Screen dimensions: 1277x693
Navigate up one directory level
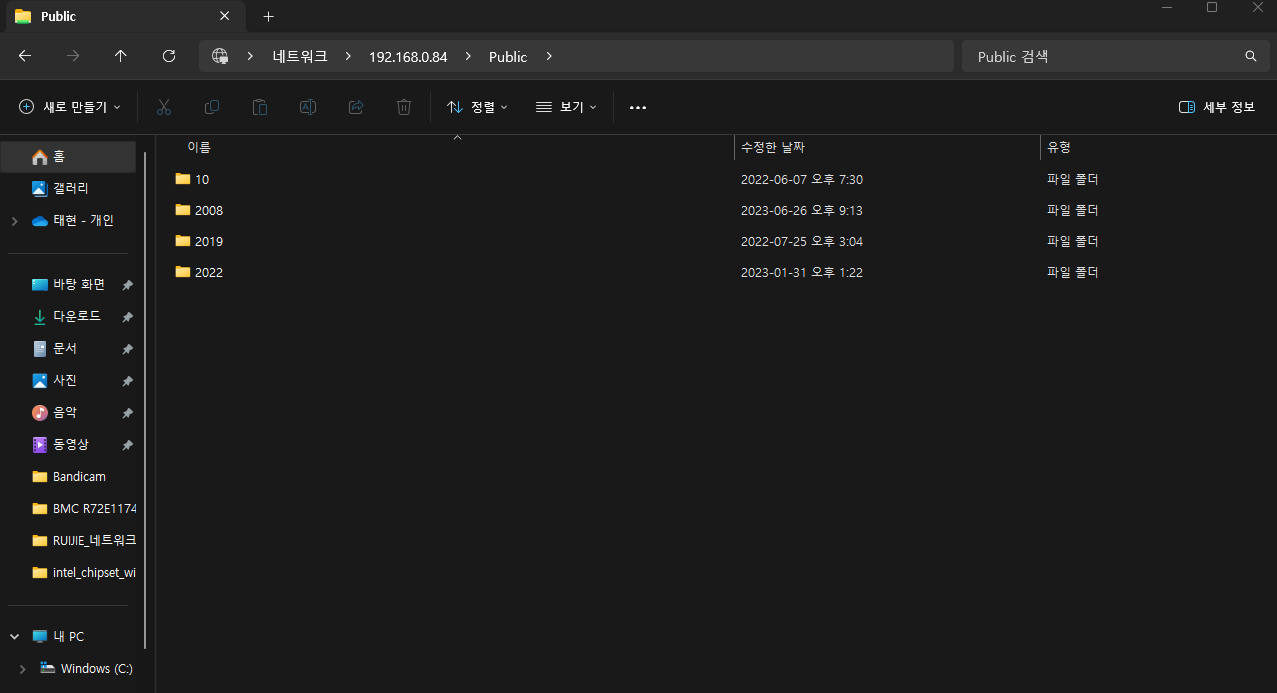pos(121,56)
